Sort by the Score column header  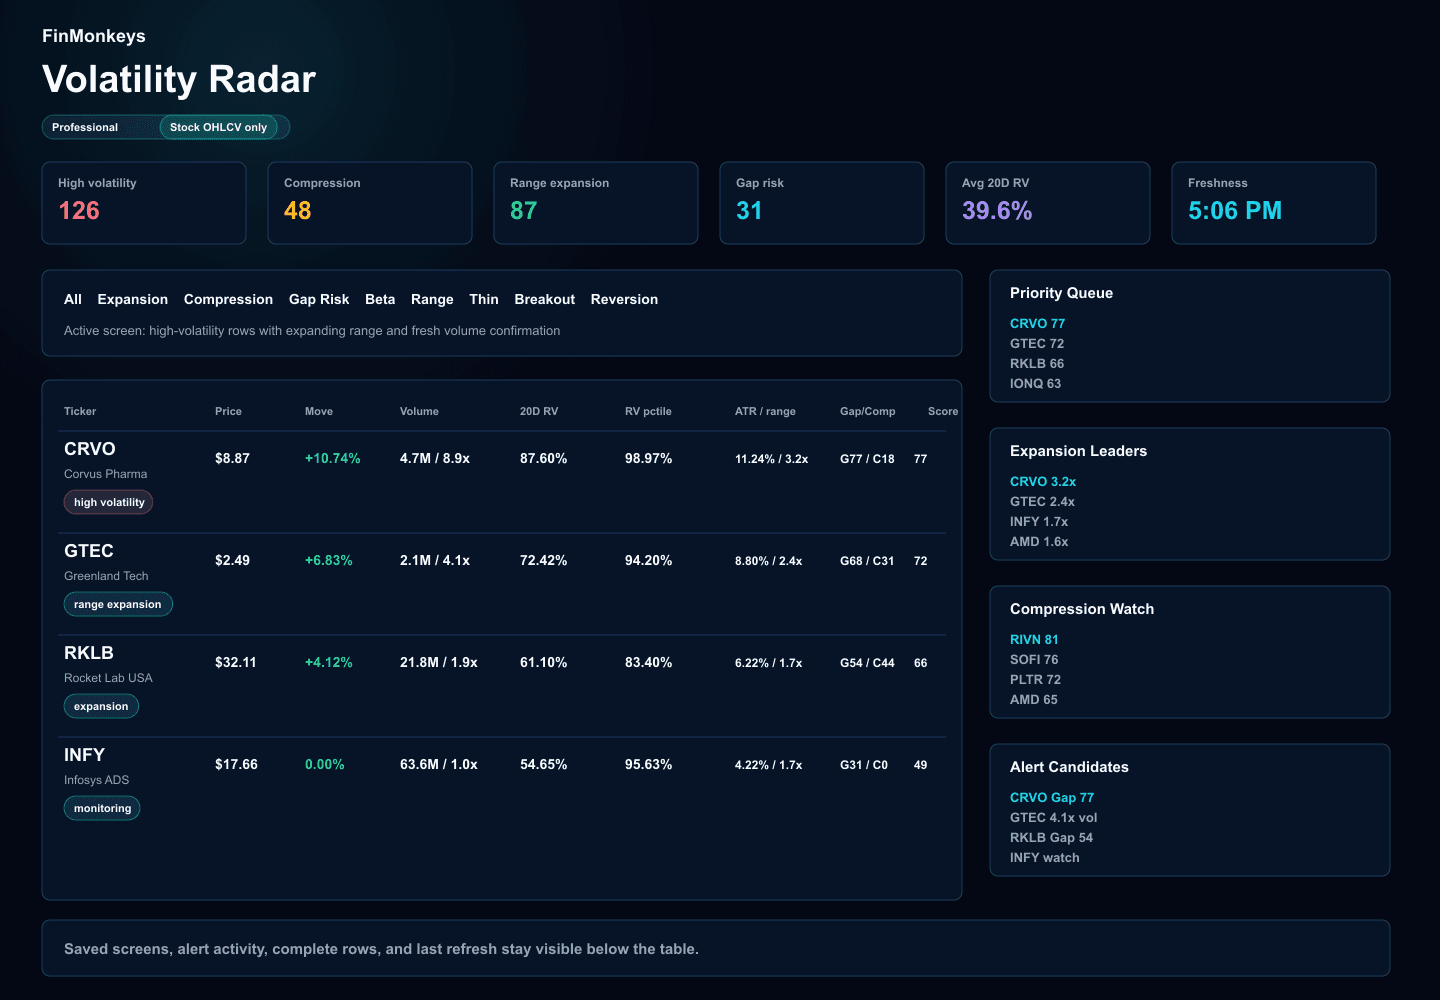click(943, 411)
